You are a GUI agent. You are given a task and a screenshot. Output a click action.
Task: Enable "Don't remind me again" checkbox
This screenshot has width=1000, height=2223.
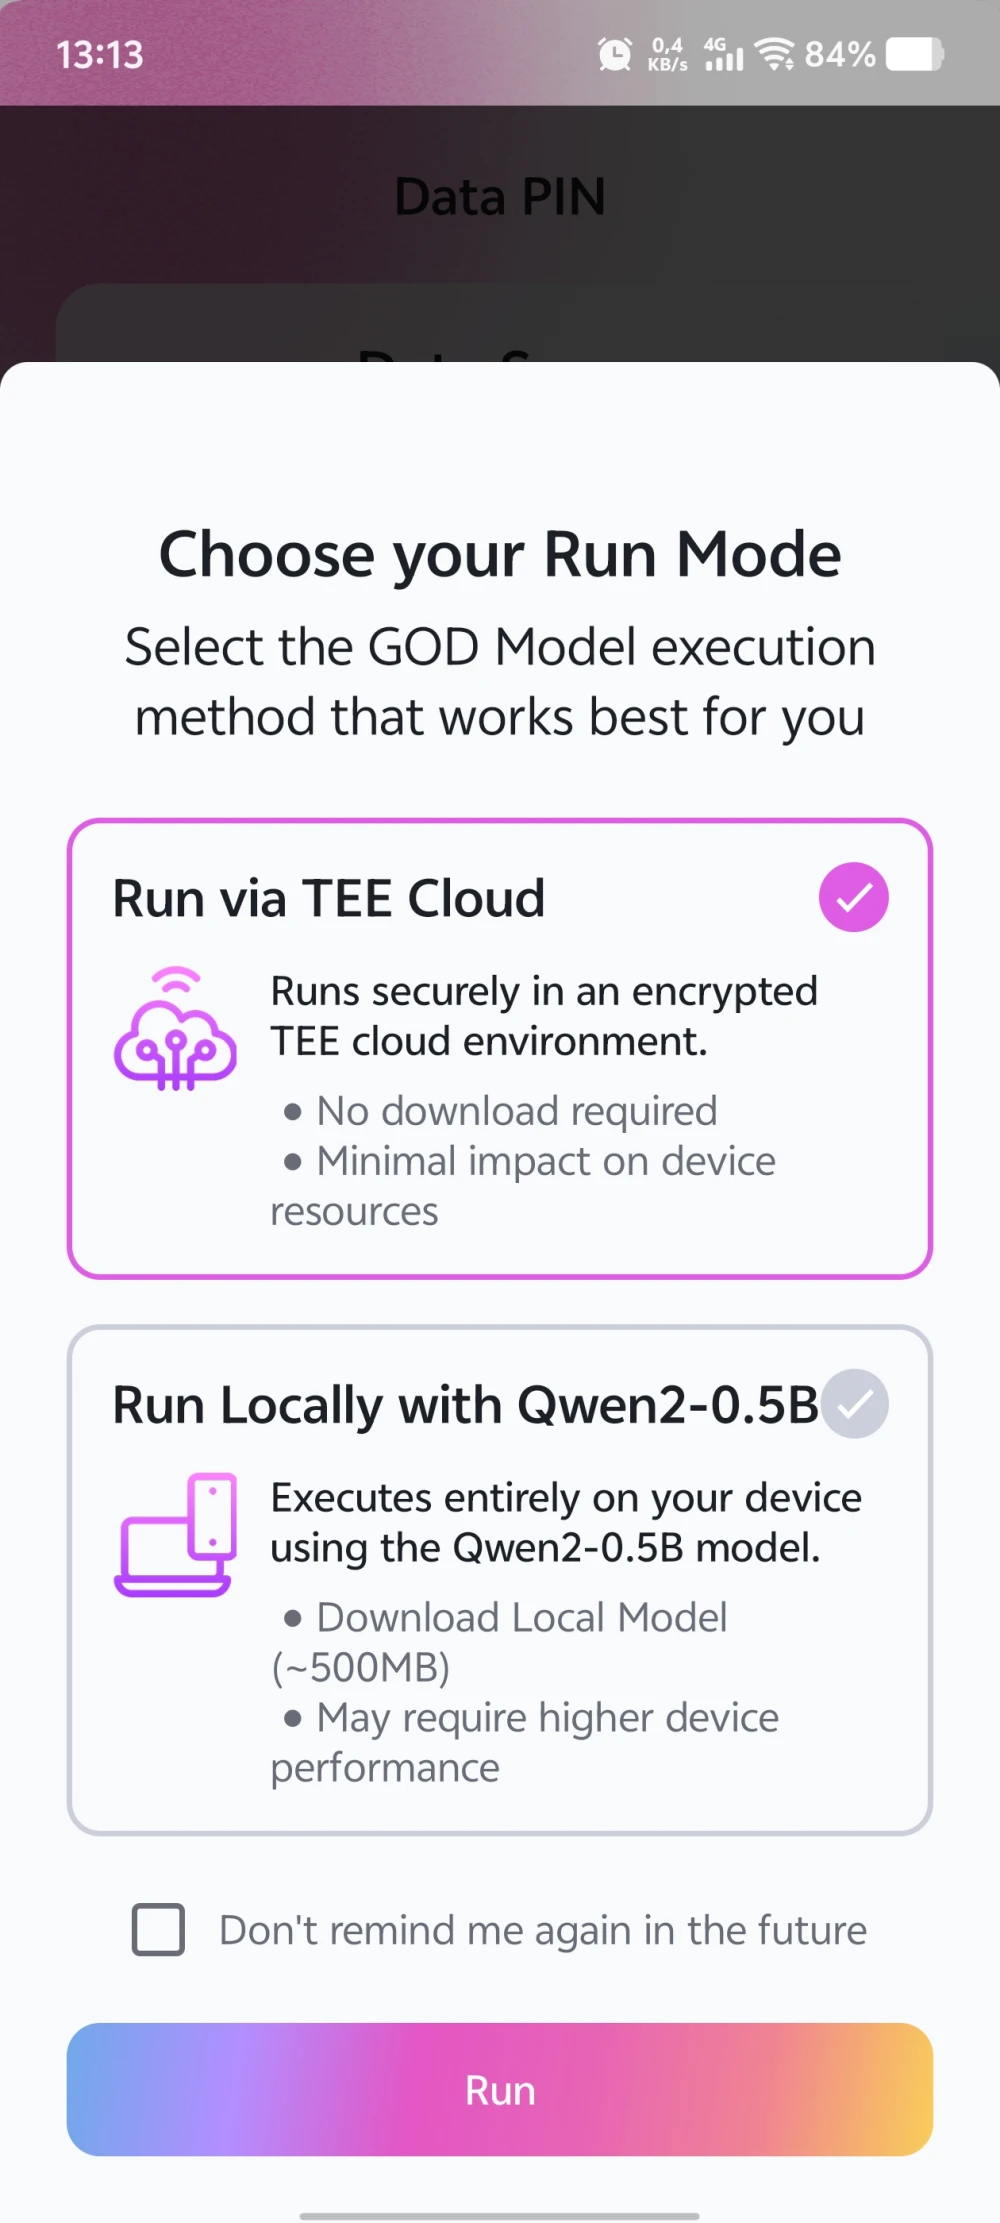coord(158,1929)
